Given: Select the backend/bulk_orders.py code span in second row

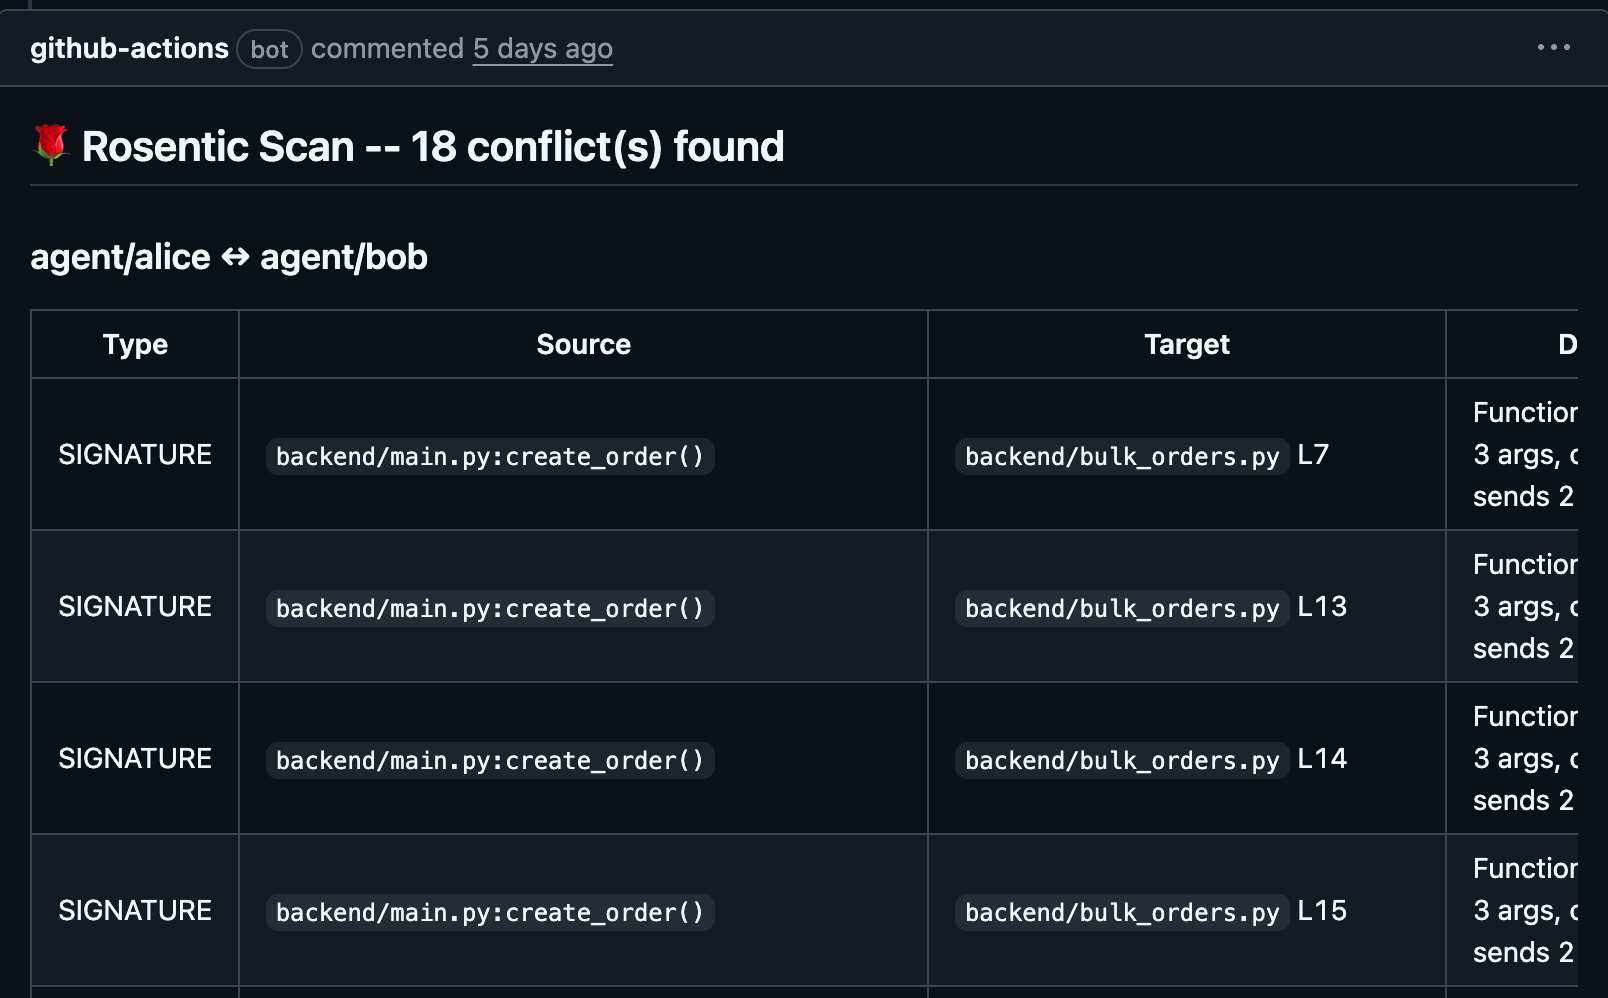Looking at the screenshot, I should tap(1120, 608).
